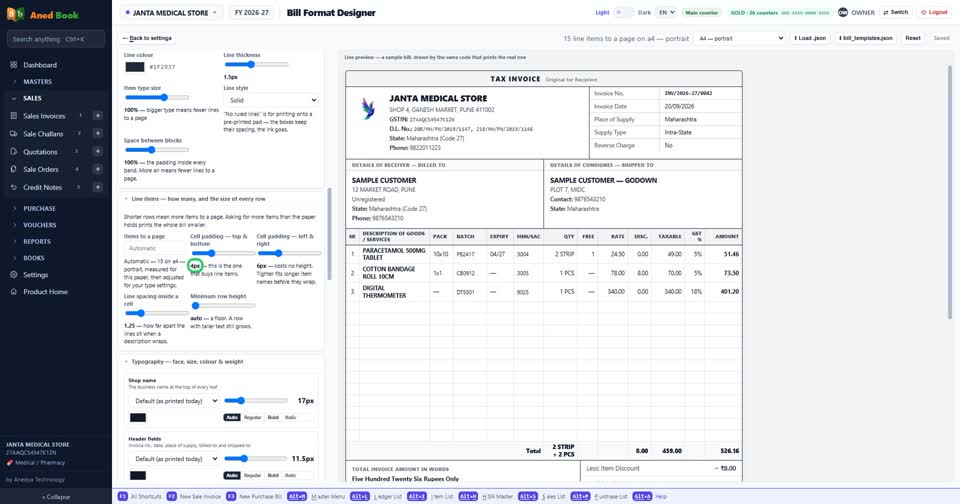
Task: Open the Line style Solid dropdown
Action: pyautogui.click(x=271, y=100)
